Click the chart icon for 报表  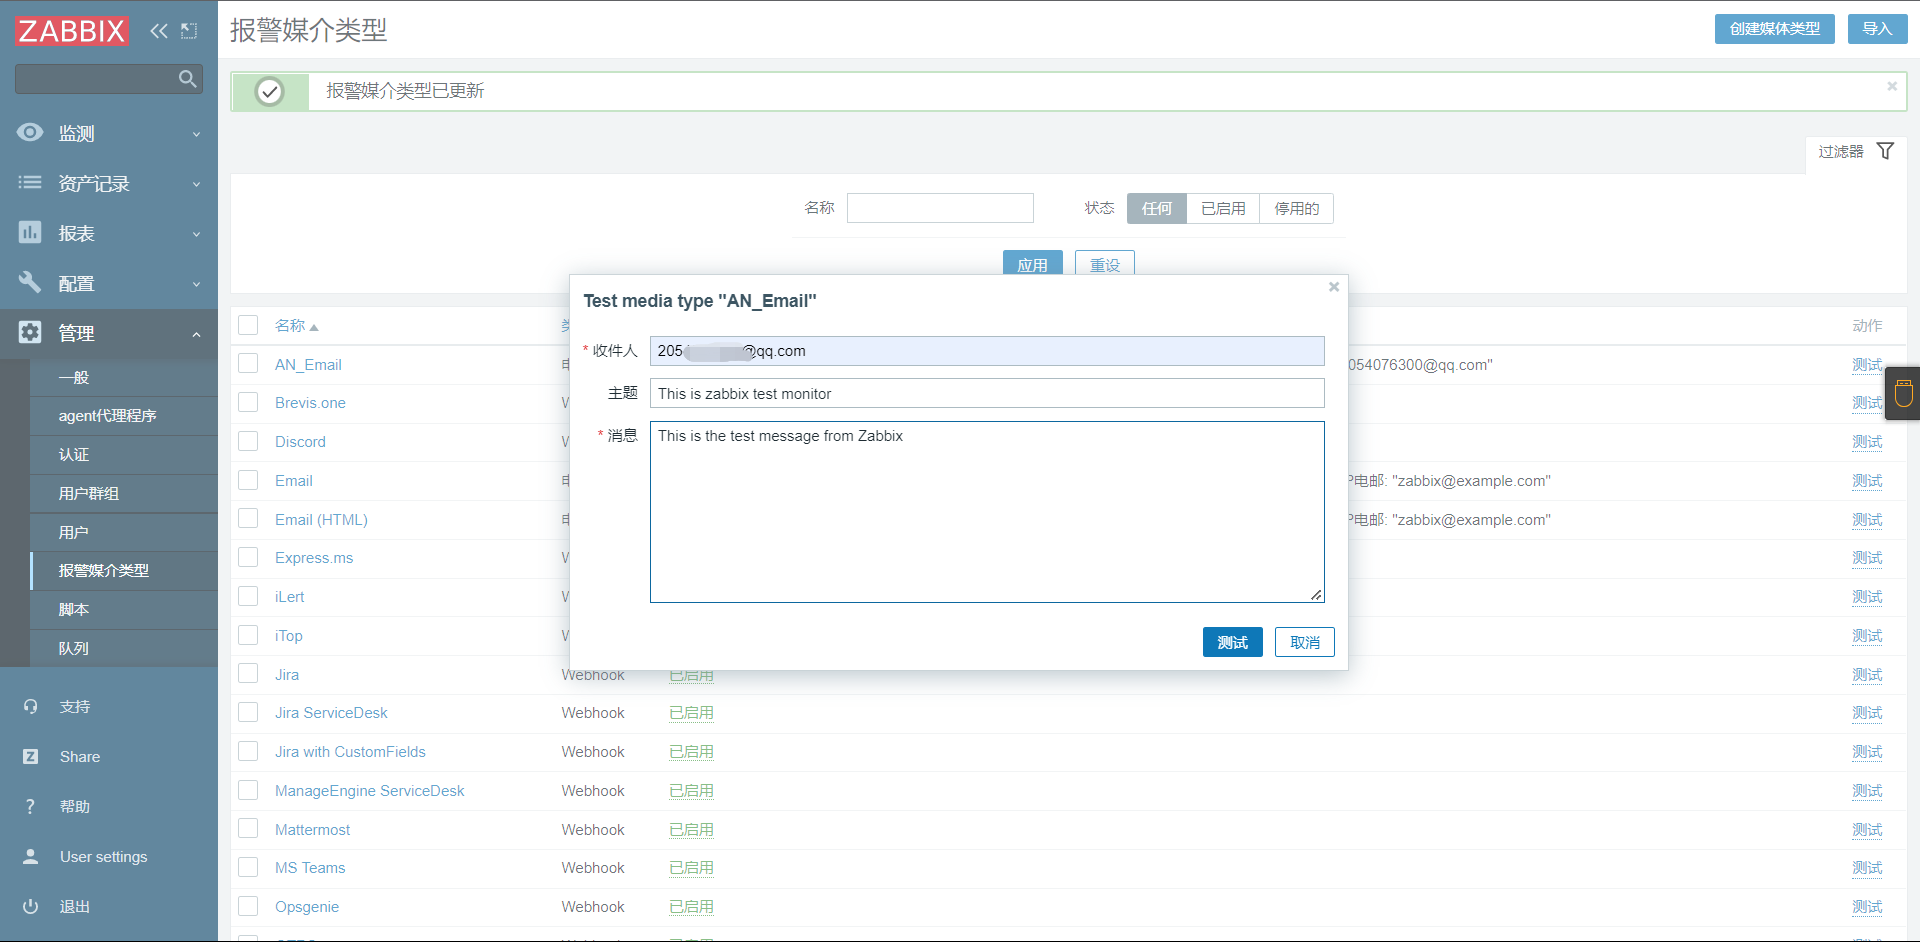point(30,232)
